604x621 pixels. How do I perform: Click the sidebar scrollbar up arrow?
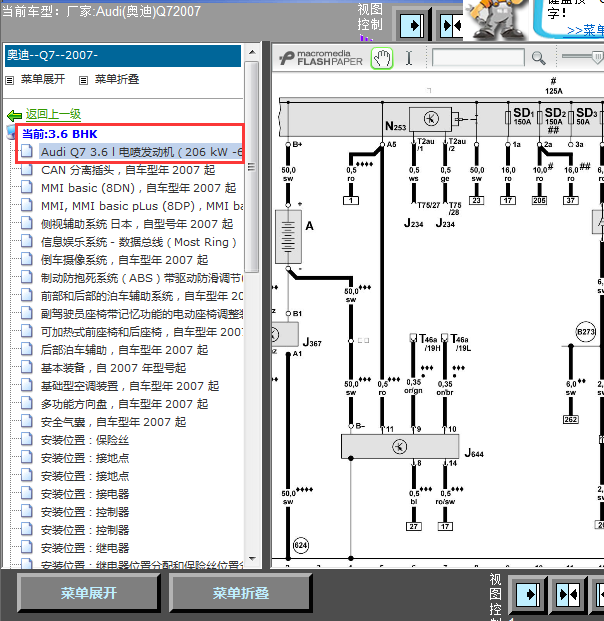point(252,52)
